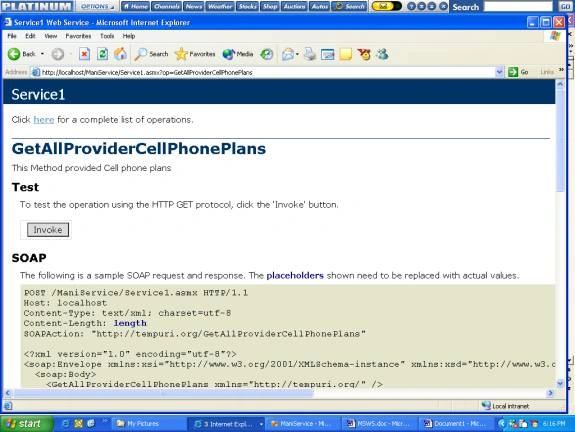This screenshot has height=432, width=575.
Task: Click the Mail envelope icon
Action: pyautogui.click(x=288, y=54)
